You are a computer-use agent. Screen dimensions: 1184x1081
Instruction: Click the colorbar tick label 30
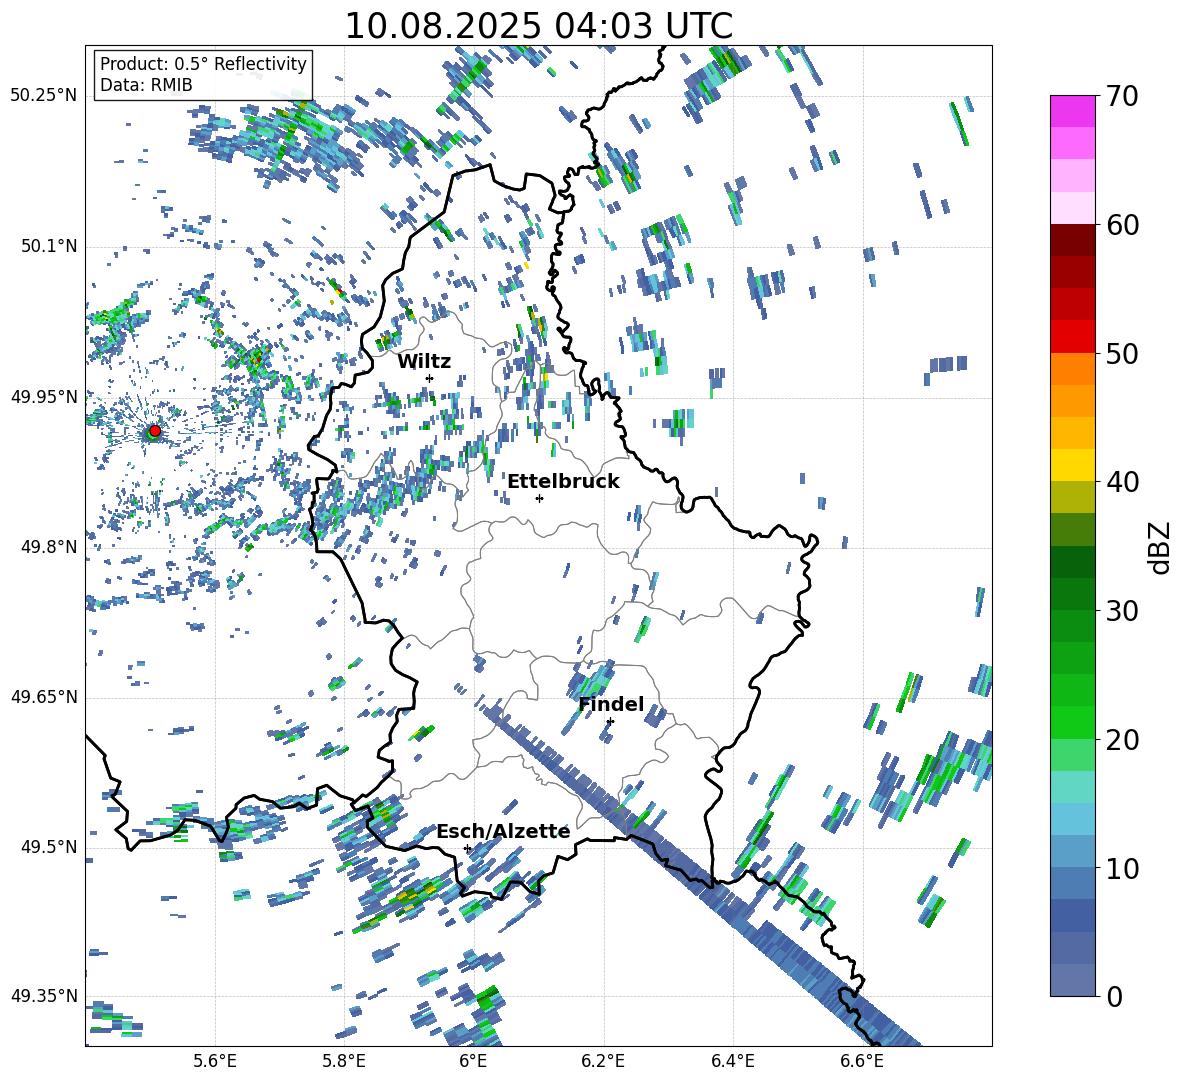[1122, 610]
